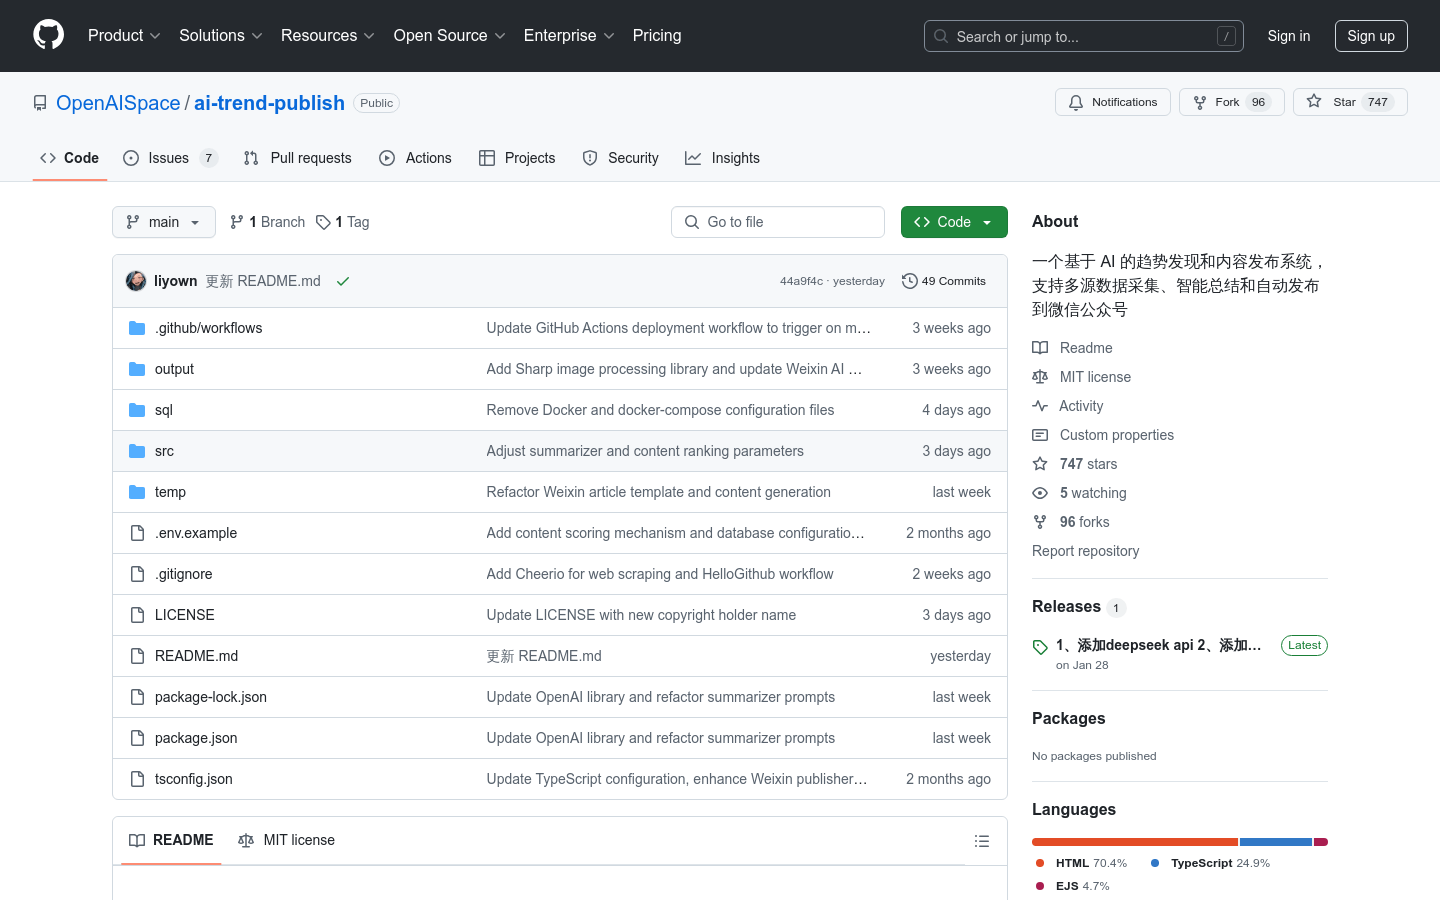Screen dimensions: 1440x900
Task: Open the sql folder
Action: [164, 410]
